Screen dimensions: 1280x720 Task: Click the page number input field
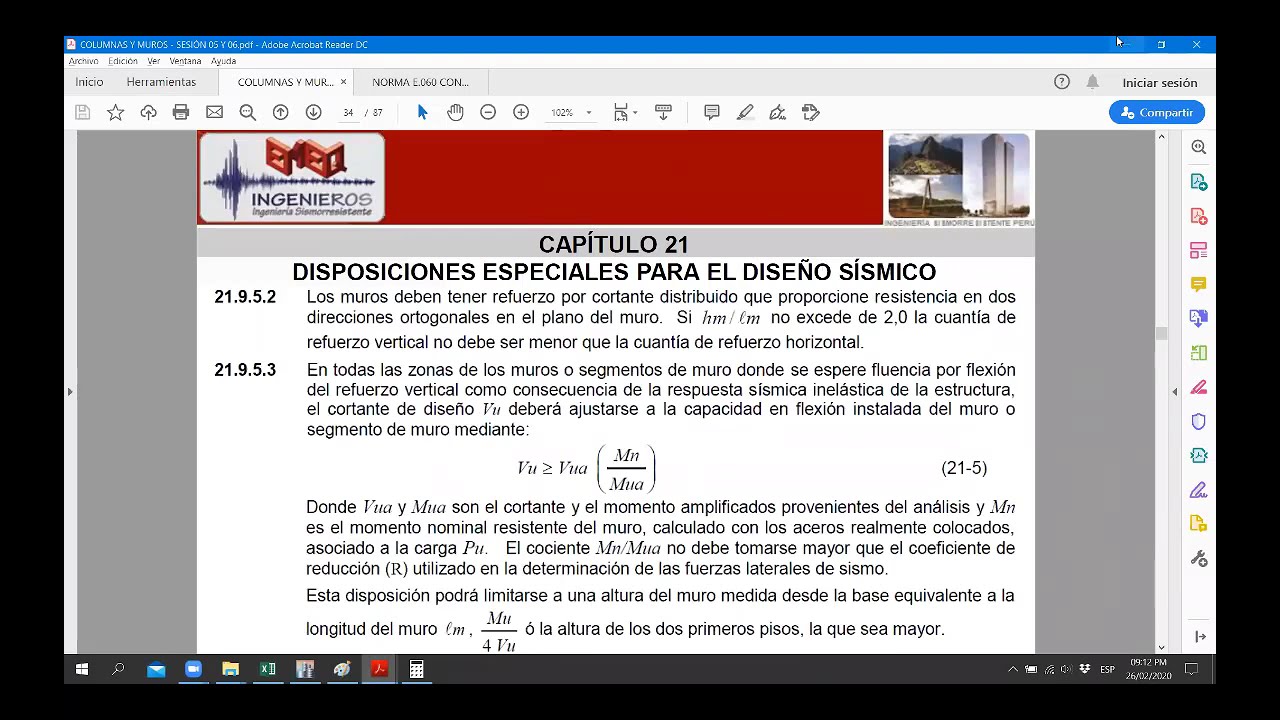click(x=347, y=113)
